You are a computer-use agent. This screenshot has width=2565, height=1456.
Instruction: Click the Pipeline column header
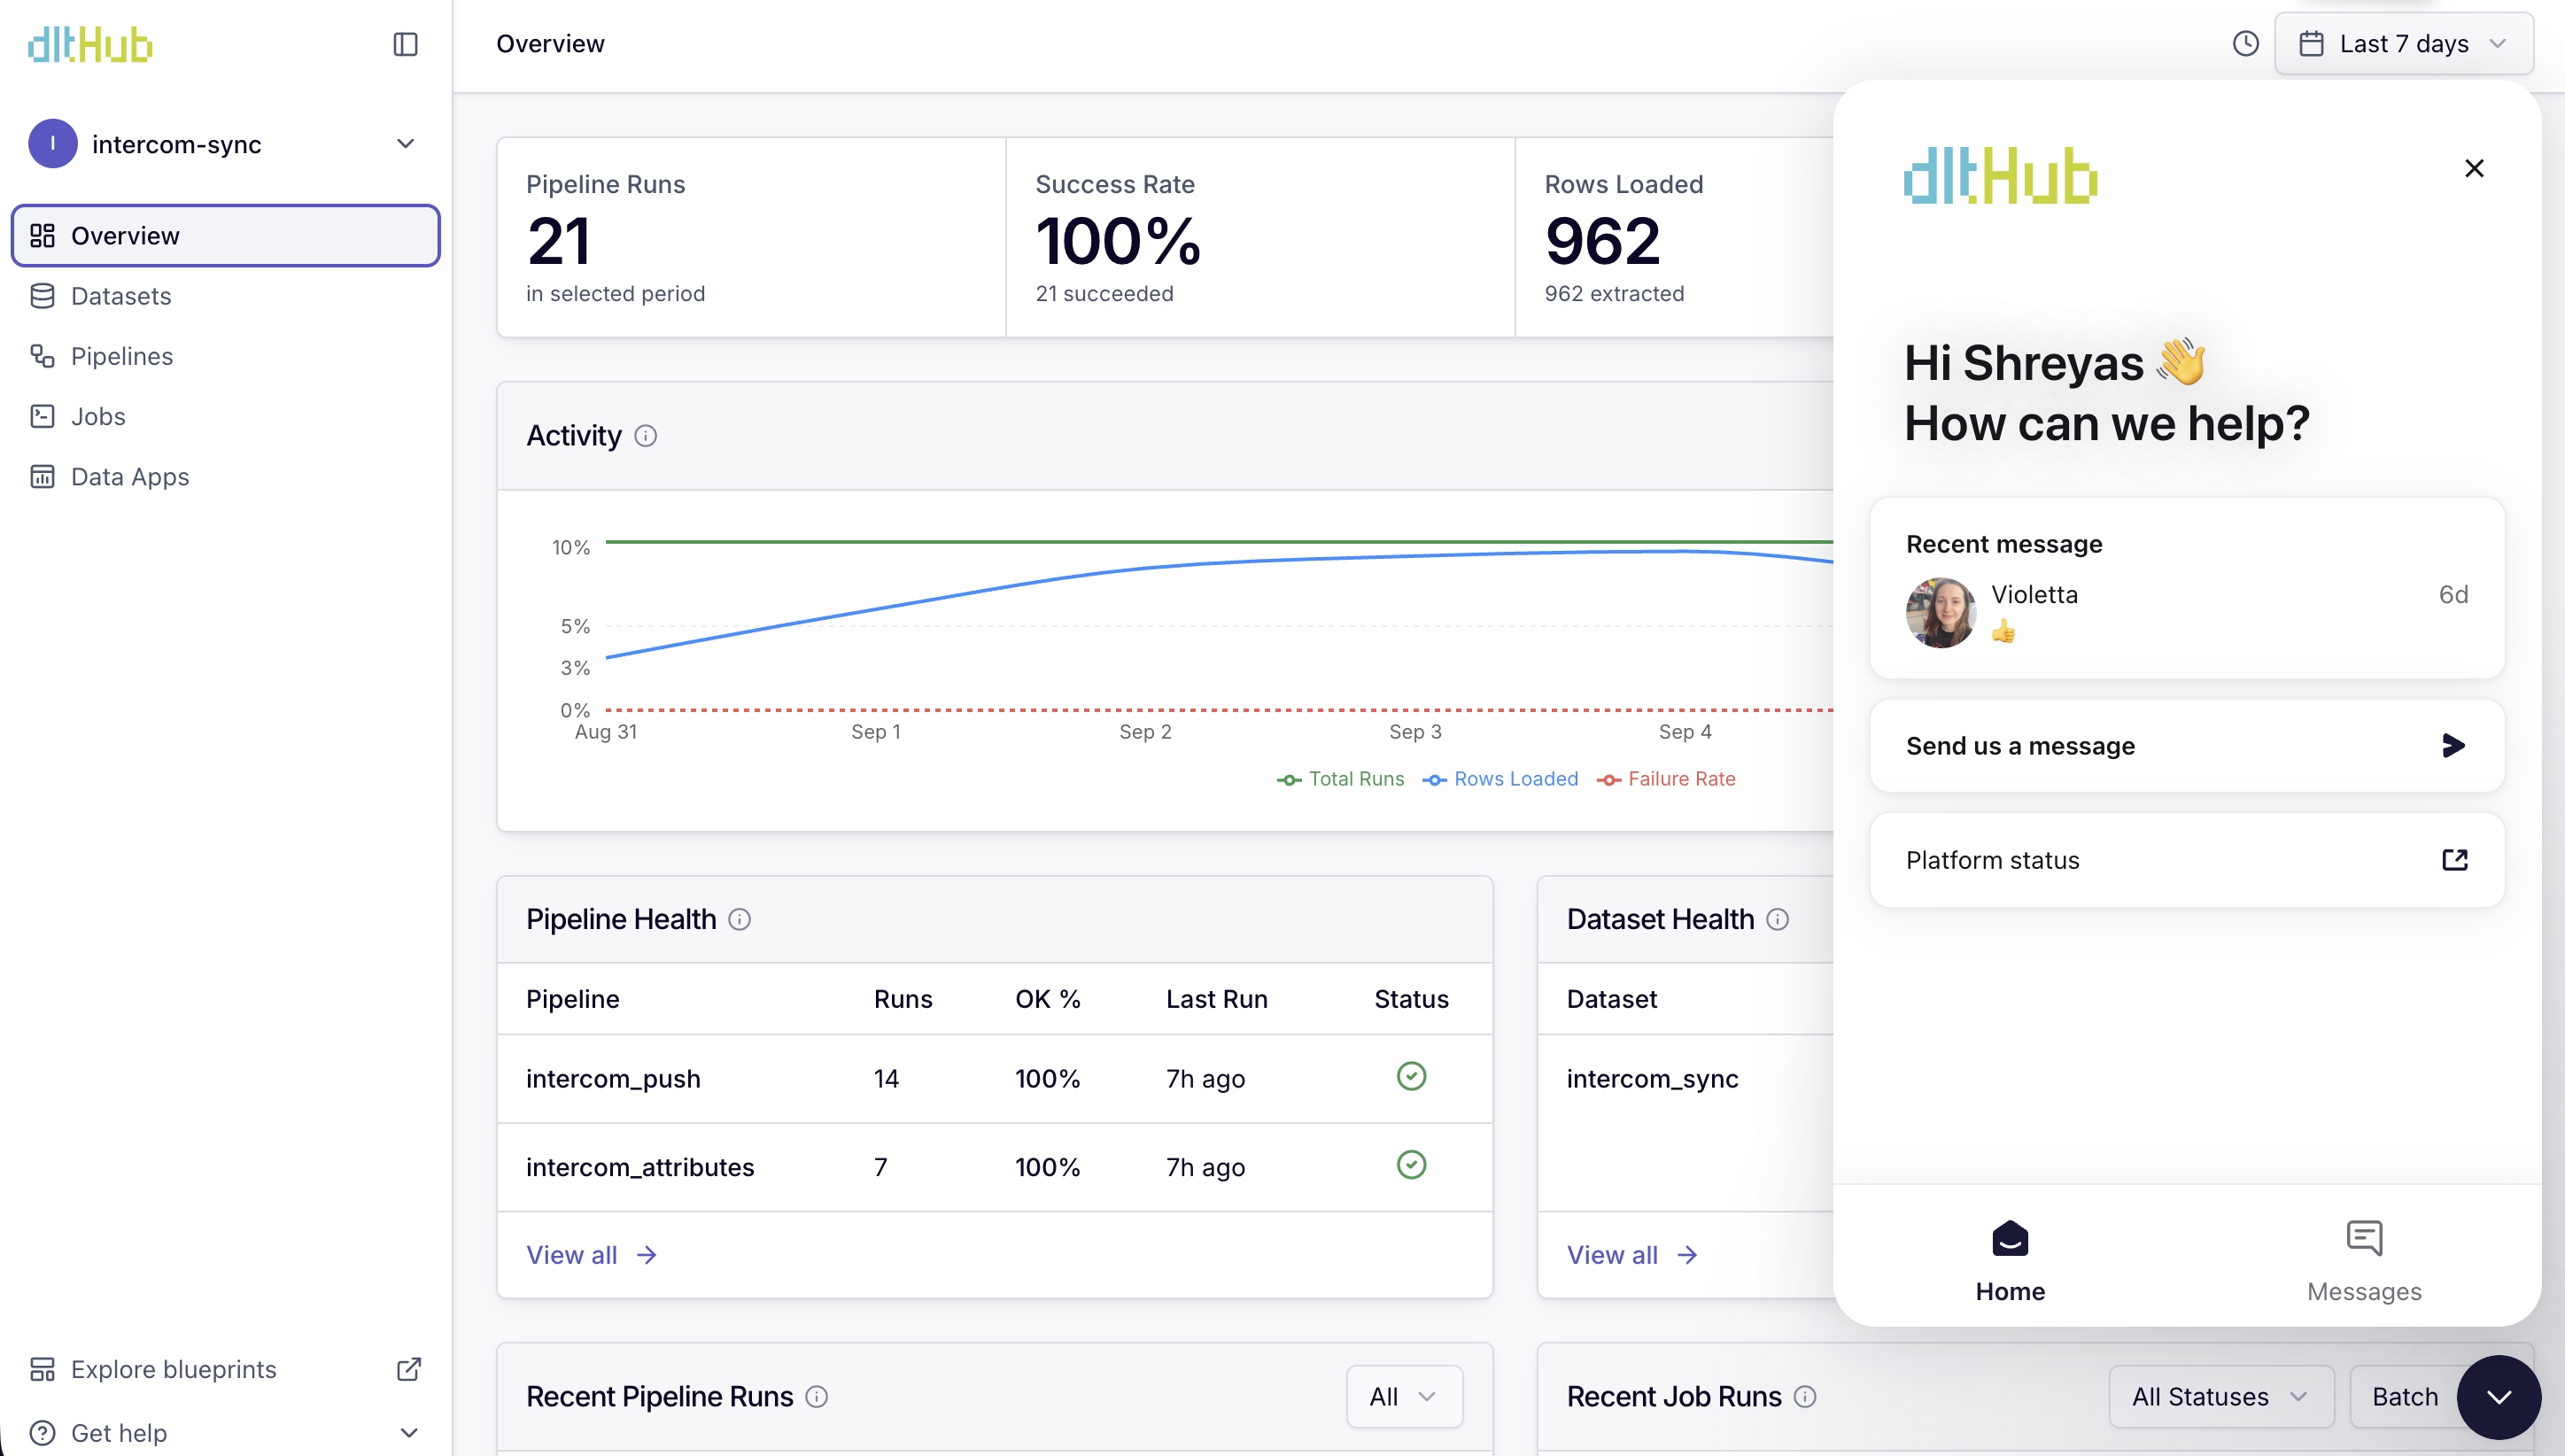(572, 999)
